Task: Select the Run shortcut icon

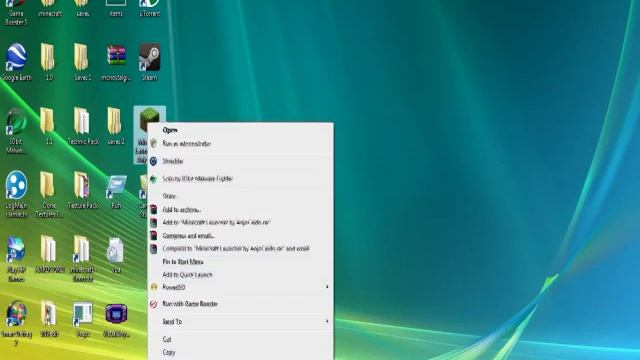Action: tap(116, 190)
